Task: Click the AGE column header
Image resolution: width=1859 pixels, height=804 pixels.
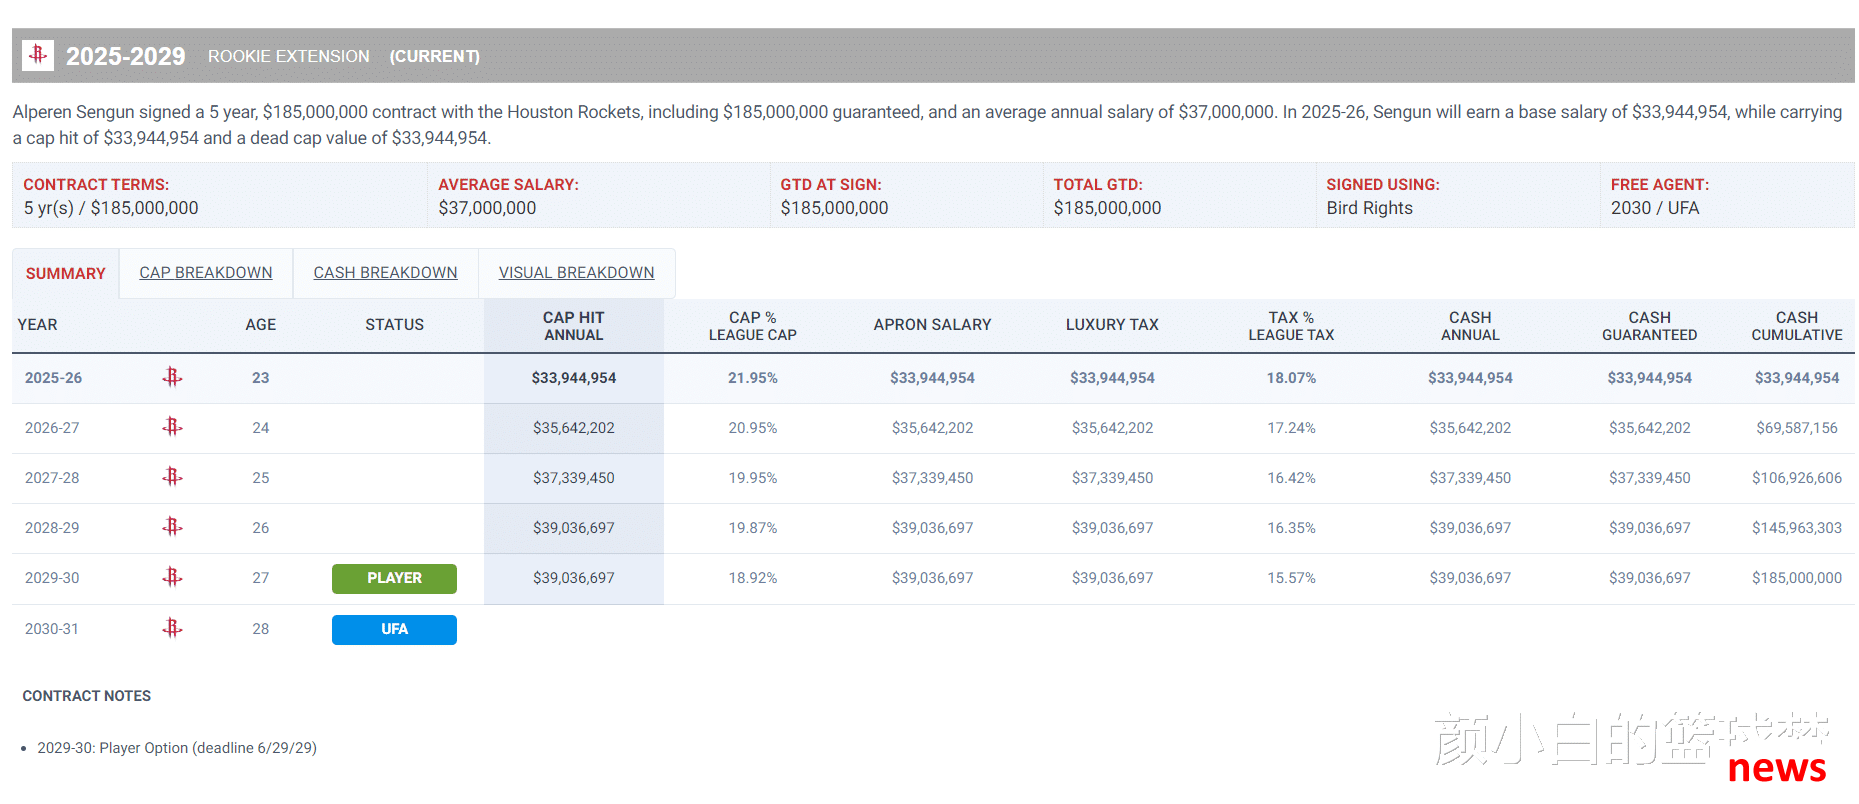Action: click(261, 325)
